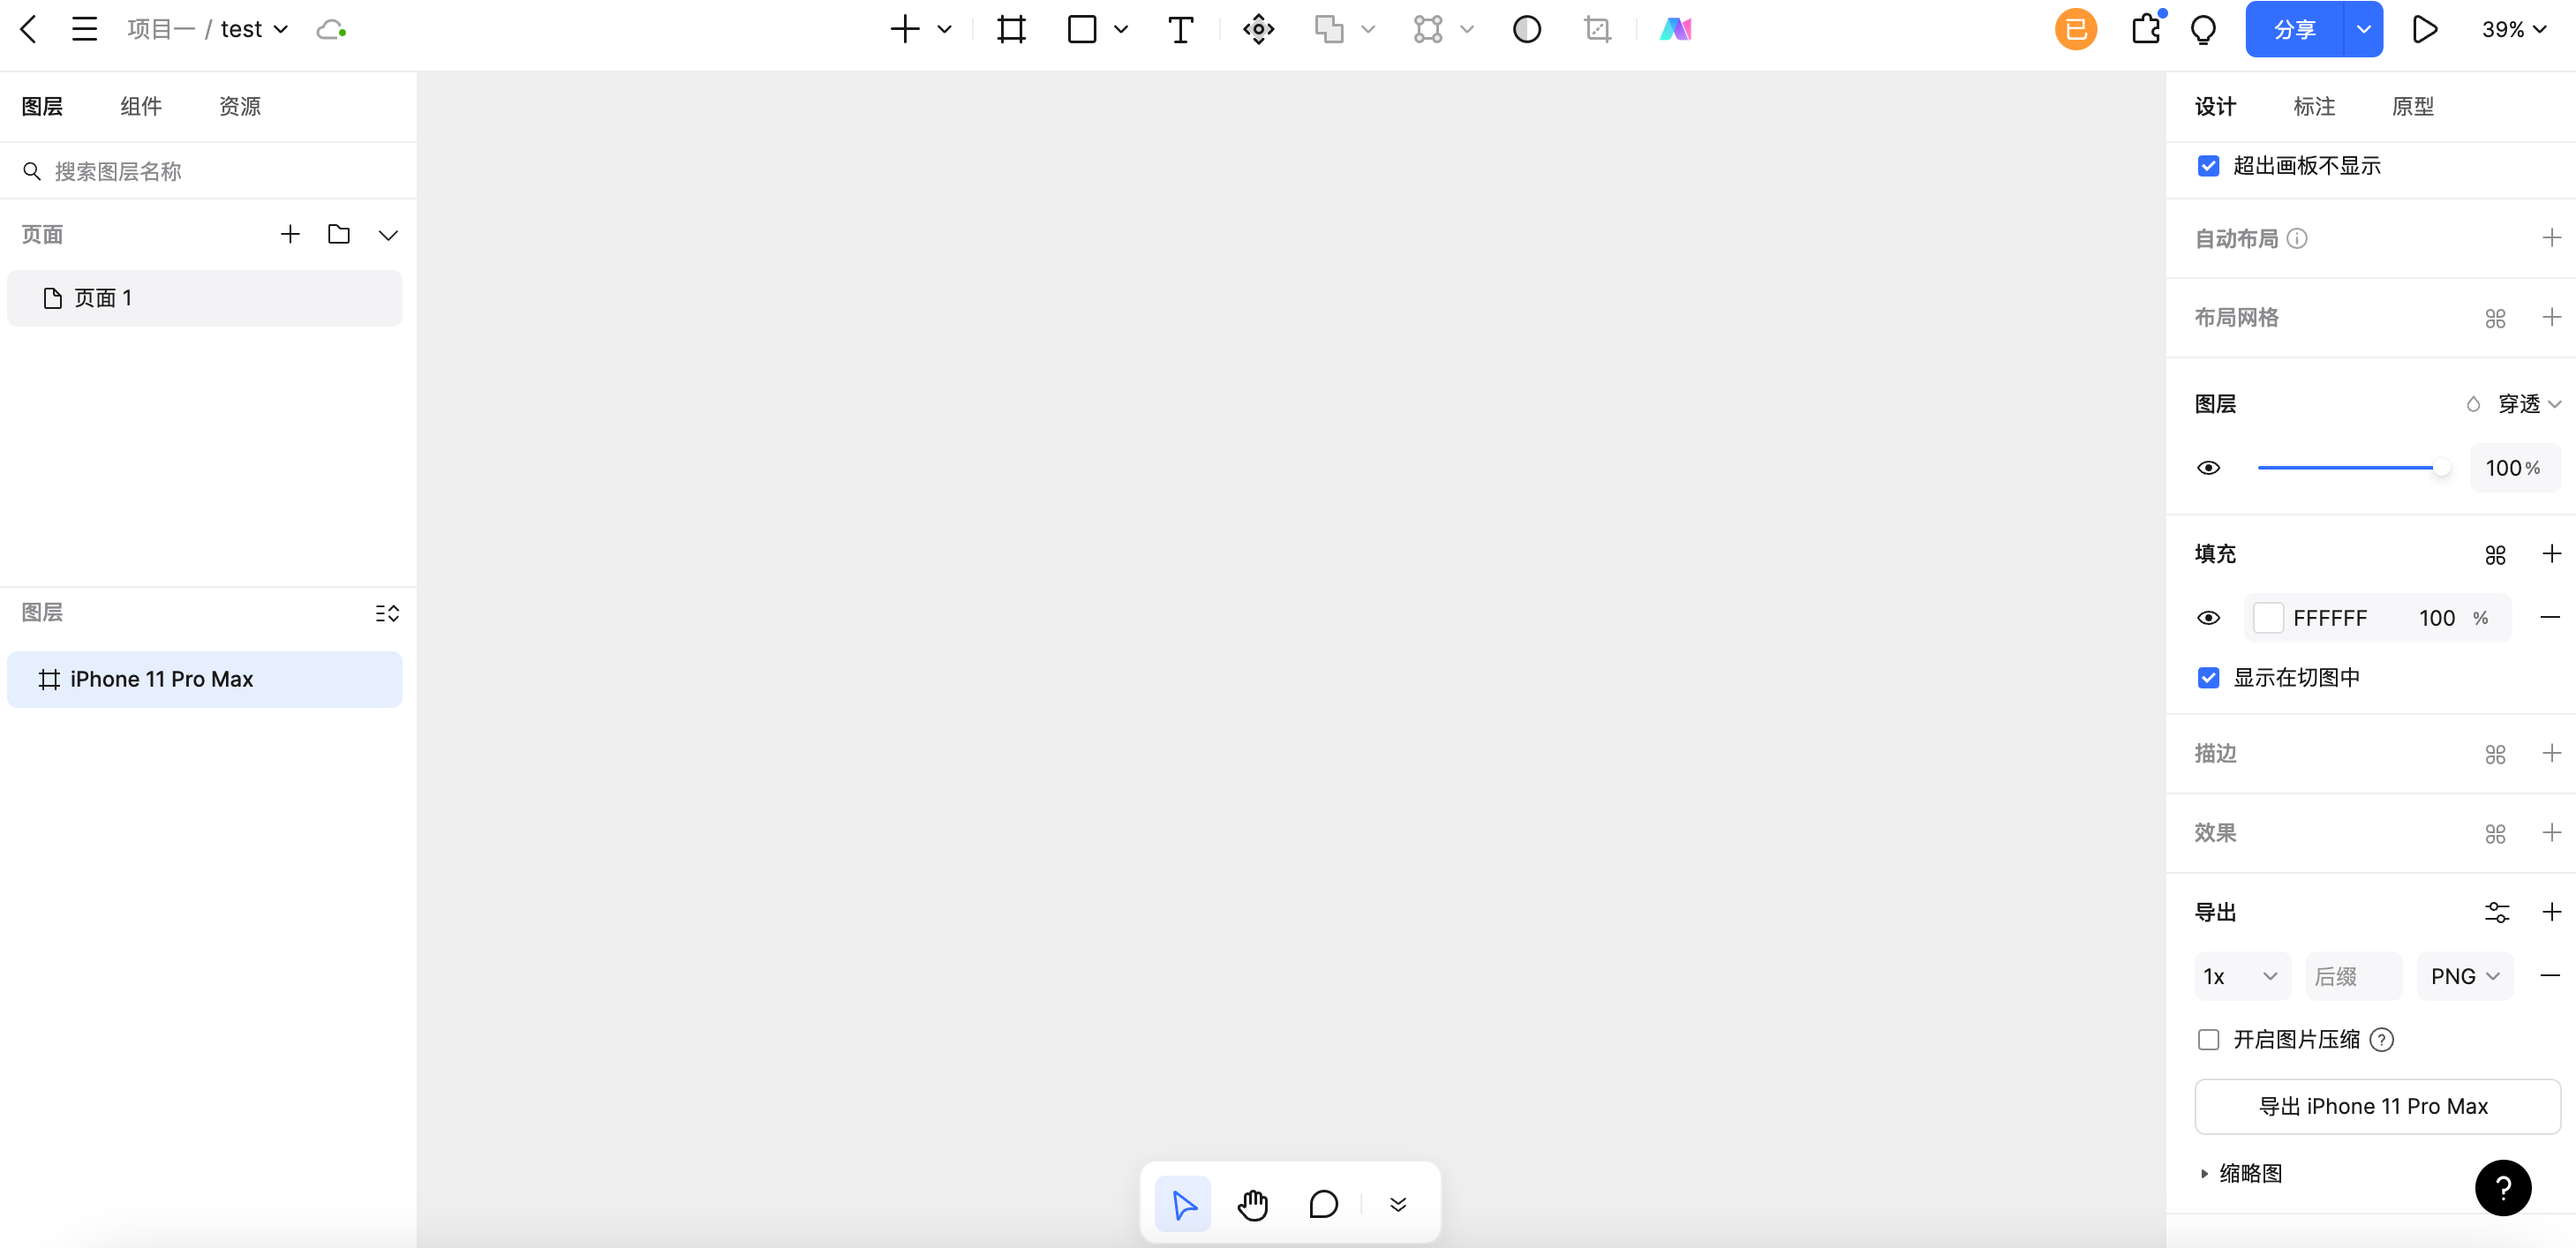Select the hand pan tool
Viewport: 2576px width, 1248px height.
tap(1252, 1204)
